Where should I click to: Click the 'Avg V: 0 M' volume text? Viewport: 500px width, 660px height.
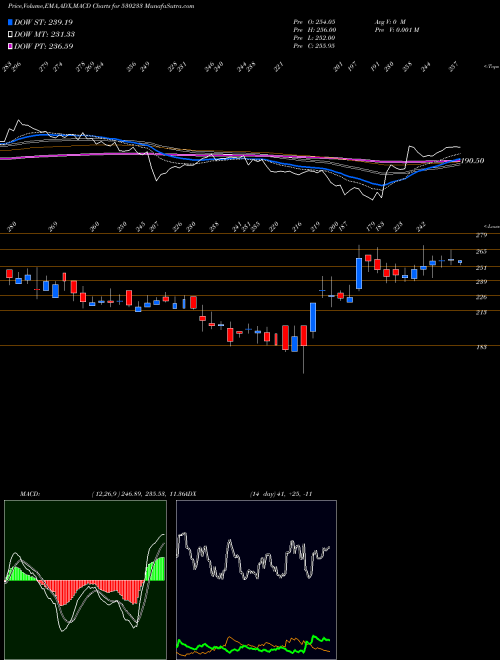(x=389, y=21)
